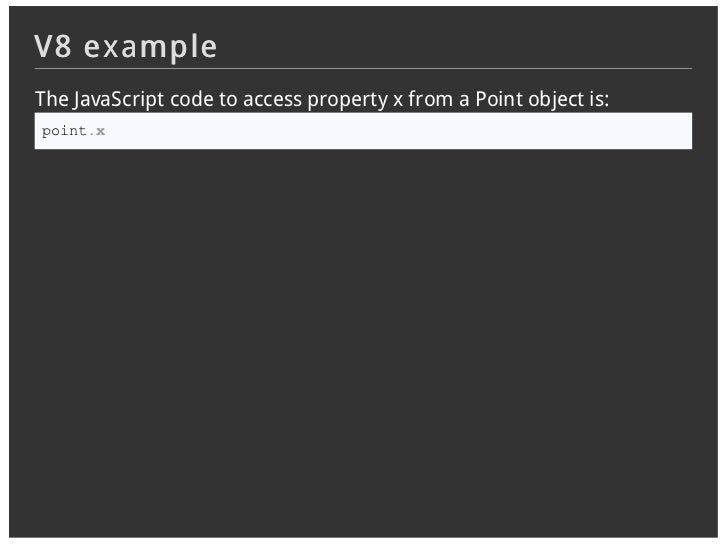Click the "point" identifier in the code
Screen dimensions: 728x546
(x=64, y=131)
